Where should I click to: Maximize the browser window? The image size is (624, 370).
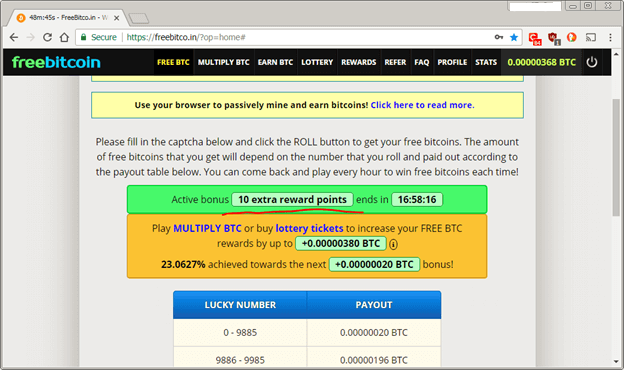(x=588, y=6)
